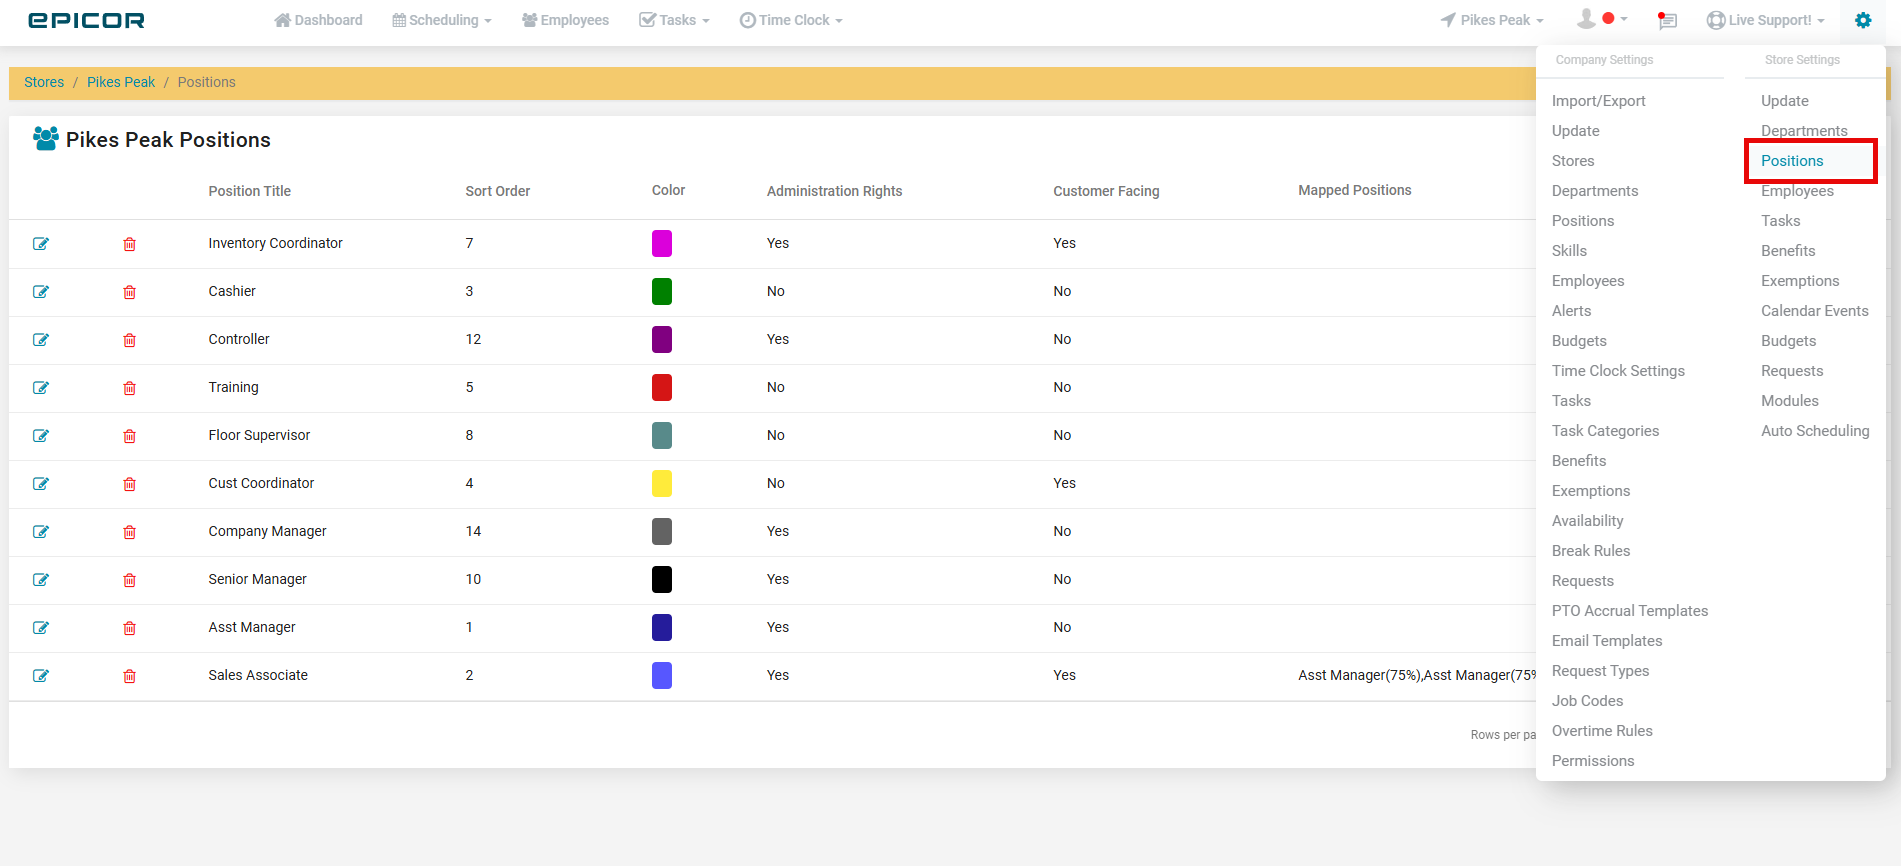Edit the Asst Manager position
This screenshot has width=1901, height=866.
pyautogui.click(x=41, y=628)
